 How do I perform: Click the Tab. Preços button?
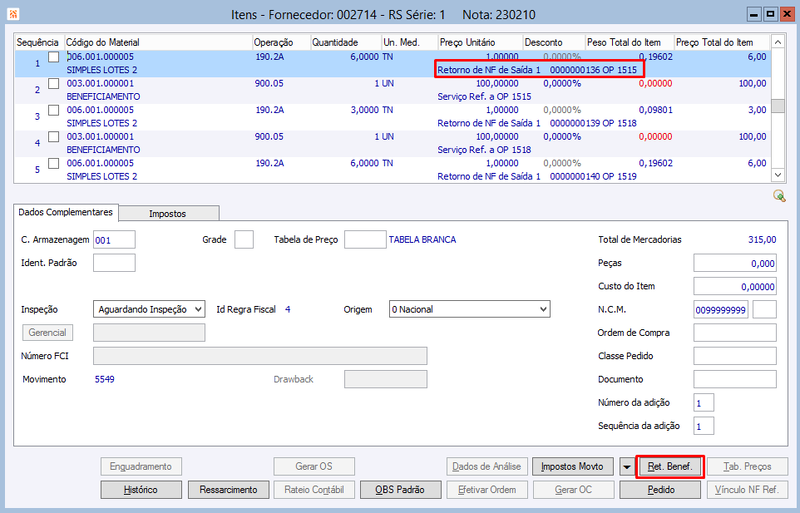tap(747, 467)
